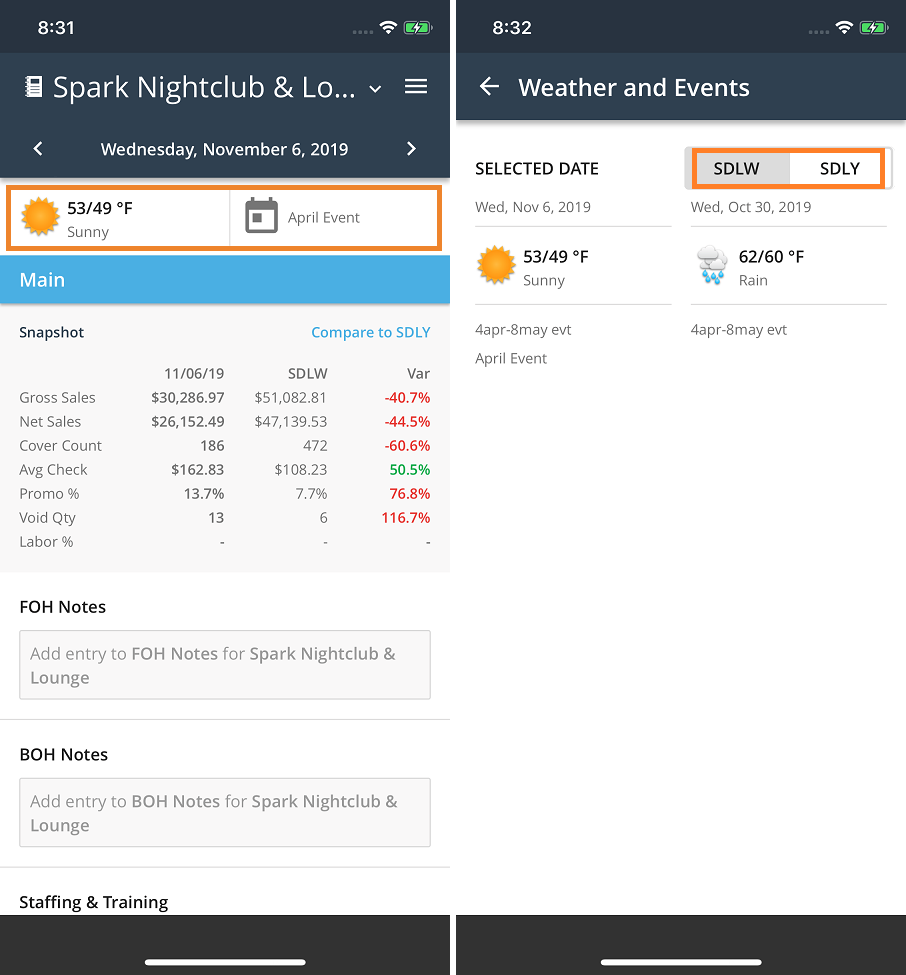Go to the previous day with left chevron

pyautogui.click(x=38, y=149)
